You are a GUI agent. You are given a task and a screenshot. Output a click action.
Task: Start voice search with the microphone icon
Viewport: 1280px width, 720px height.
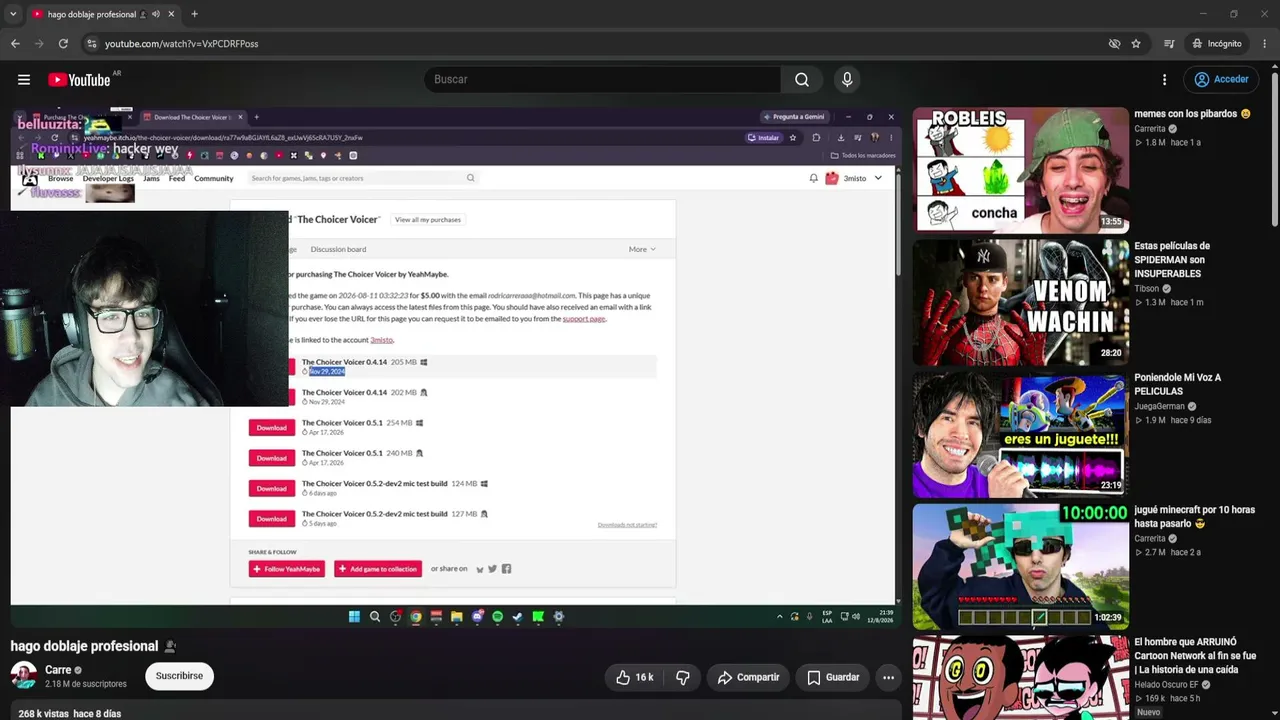click(847, 80)
